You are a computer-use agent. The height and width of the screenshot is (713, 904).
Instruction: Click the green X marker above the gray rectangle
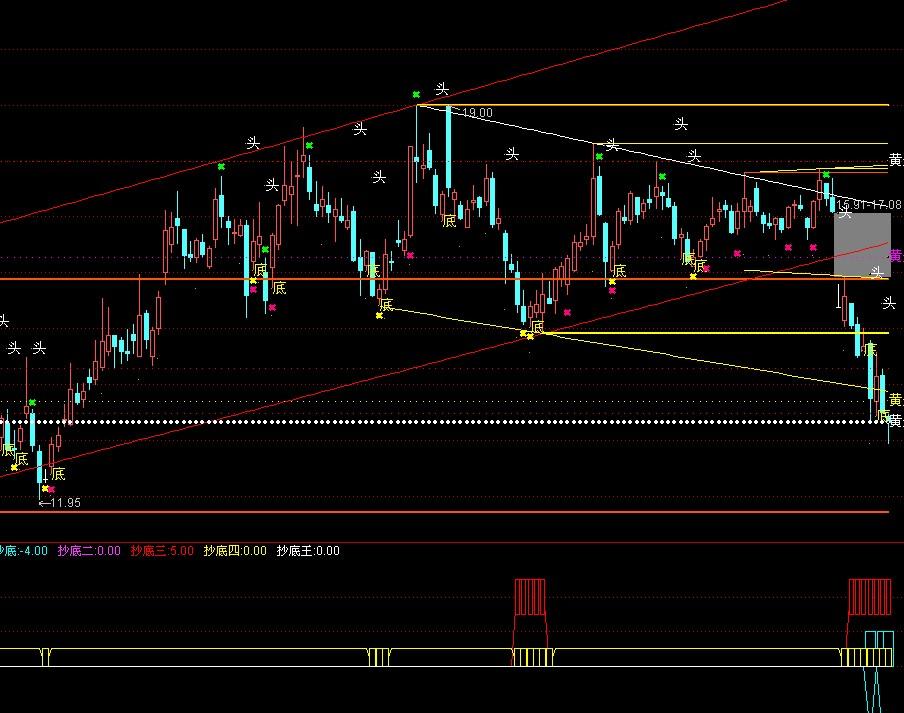pyautogui.click(x=826, y=175)
